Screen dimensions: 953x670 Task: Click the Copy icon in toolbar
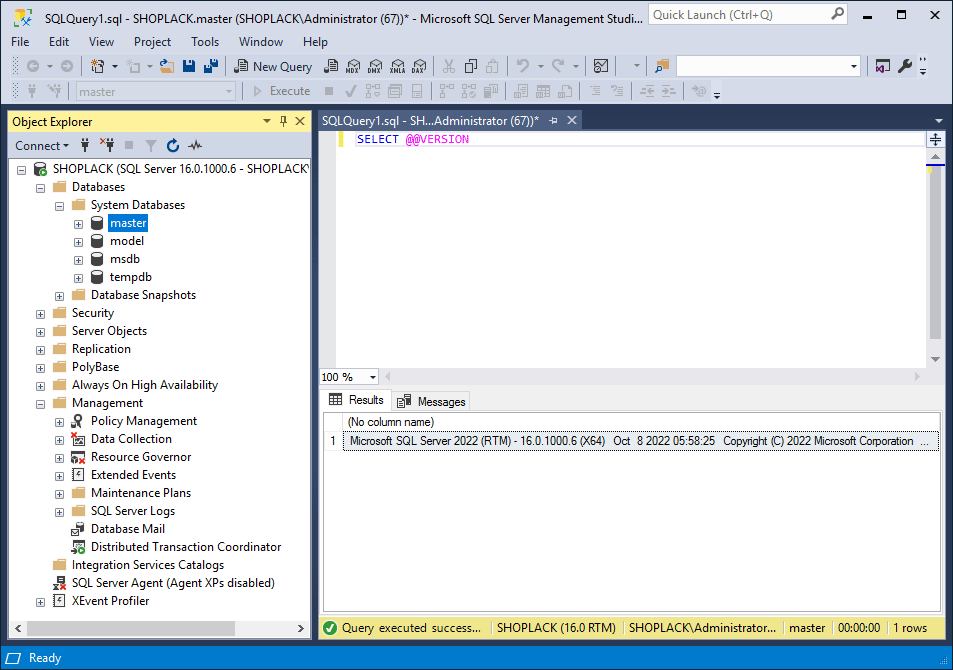(x=471, y=66)
